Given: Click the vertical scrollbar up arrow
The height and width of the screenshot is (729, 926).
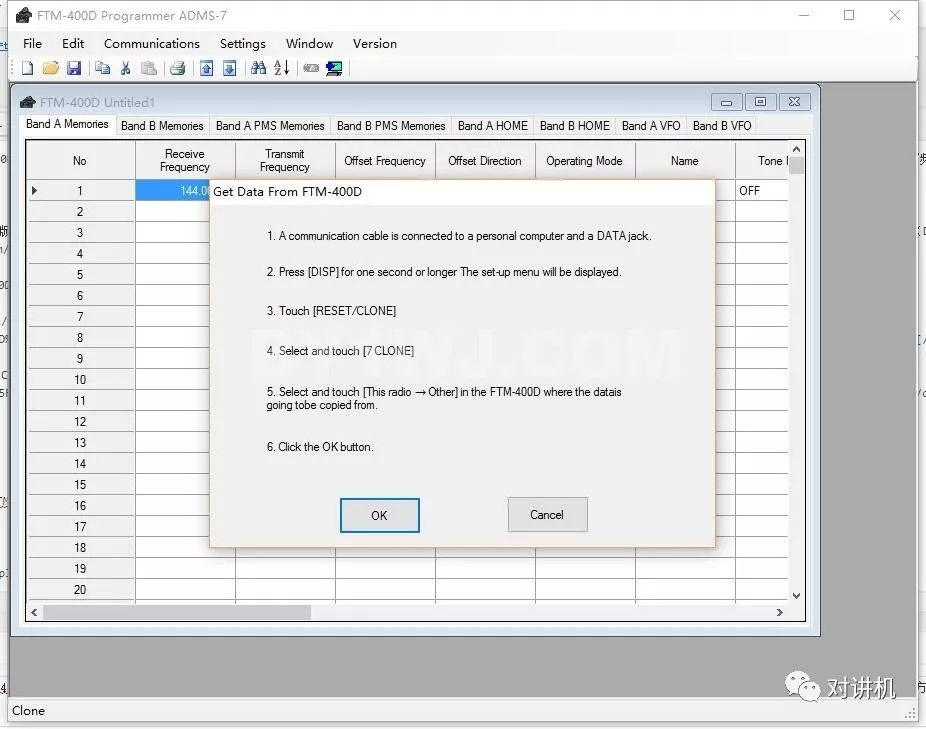Looking at the screenshot, I should click(796, 149).
